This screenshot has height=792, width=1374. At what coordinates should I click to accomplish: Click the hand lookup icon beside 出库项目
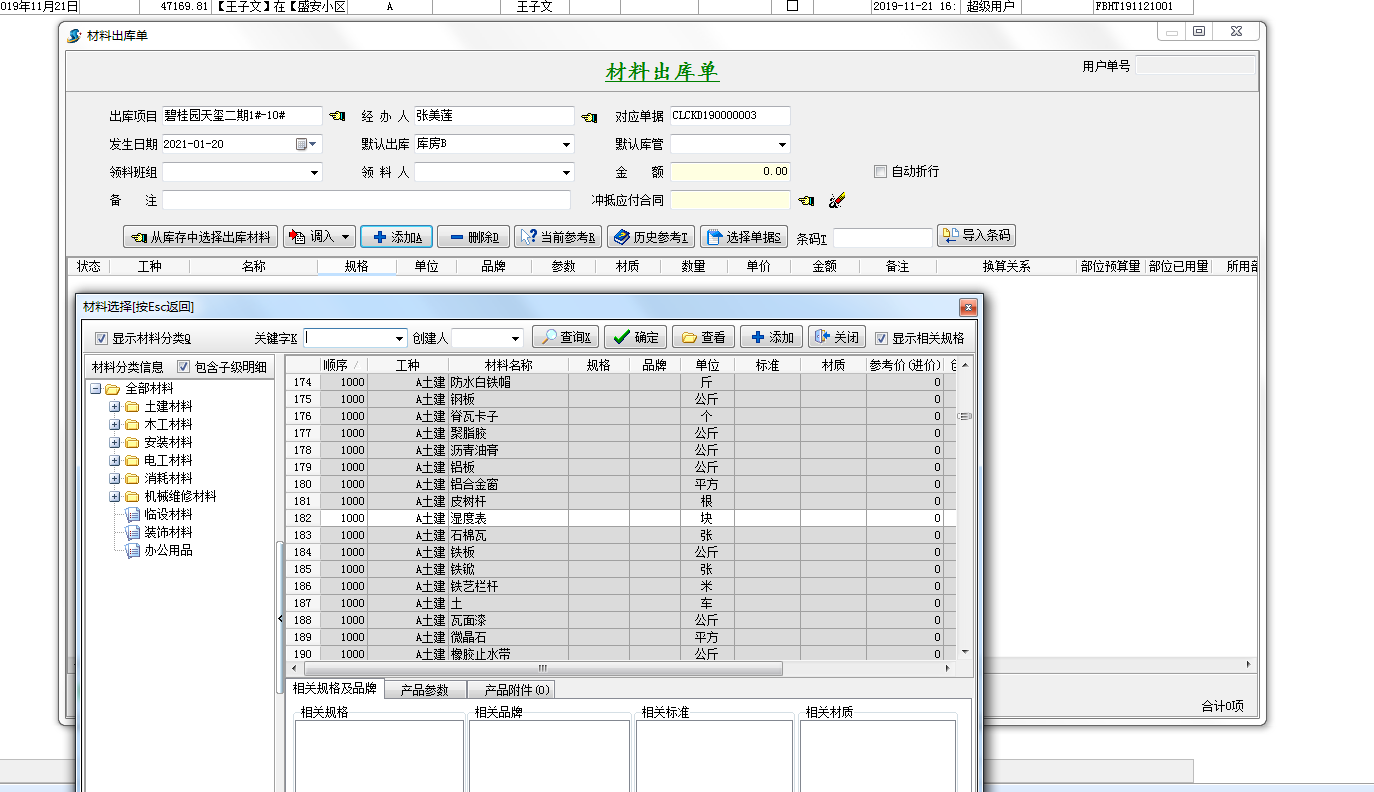[x=337, y=116]
